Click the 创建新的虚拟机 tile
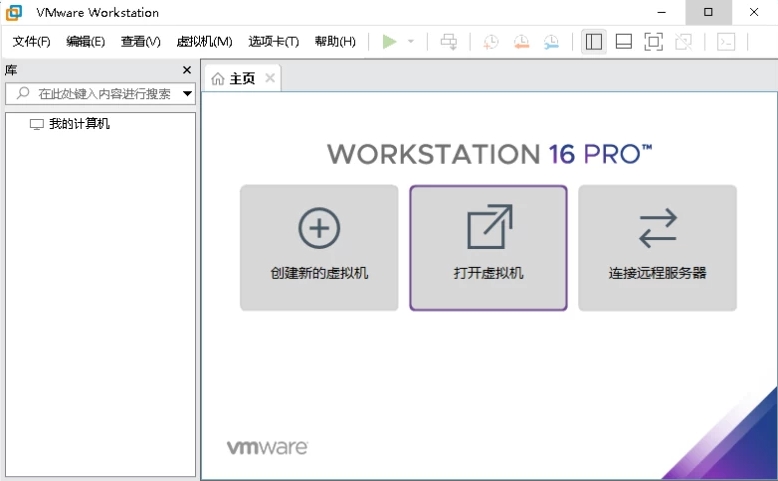The height and width of the screenshot is (481, 778). click(319, 248)
